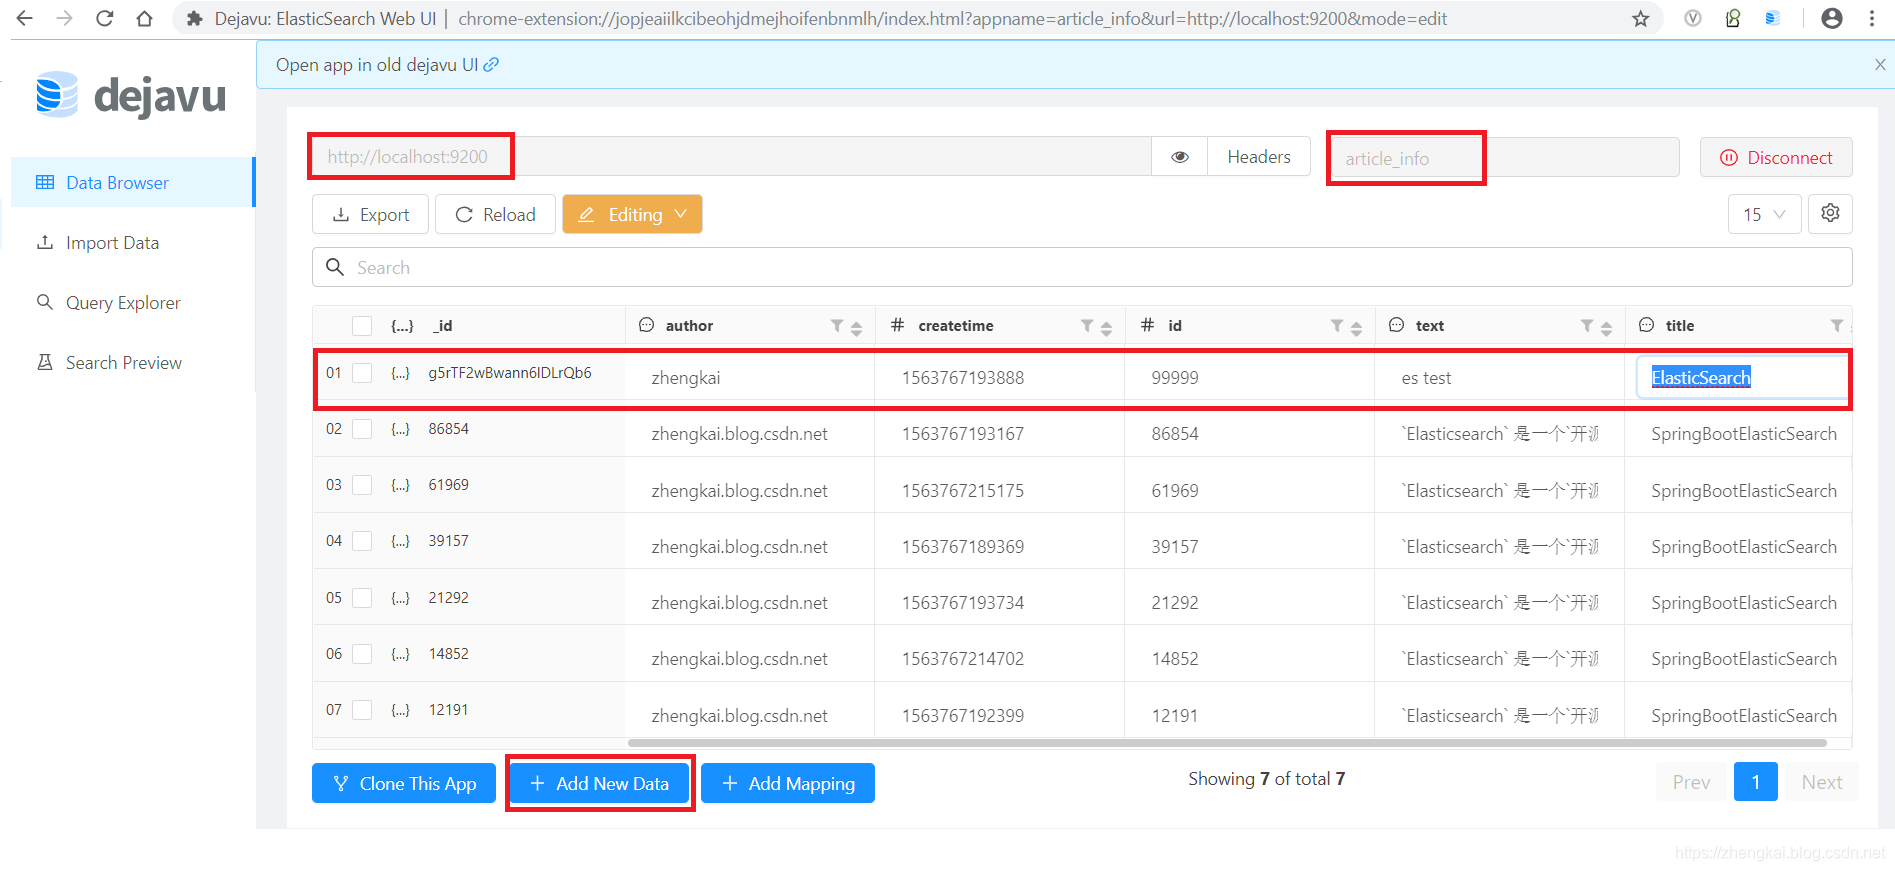The image size is (1895, 871).
Task: Click the horizontal table scrollbar
Action: [1227, 743]
